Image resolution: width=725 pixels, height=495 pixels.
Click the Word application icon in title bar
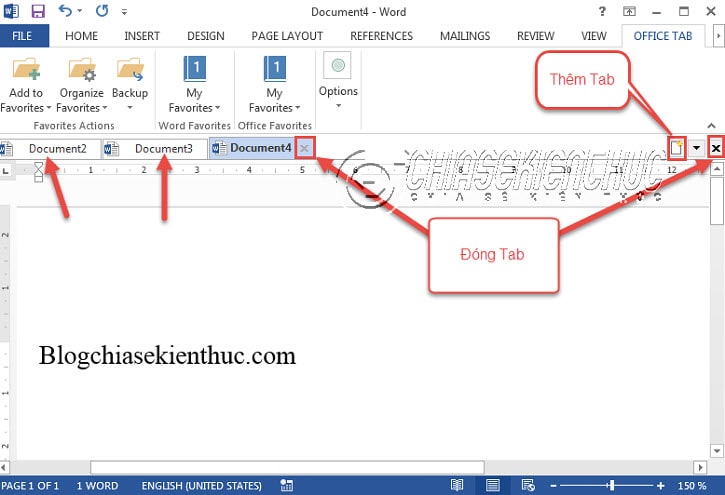coord(11,11)
